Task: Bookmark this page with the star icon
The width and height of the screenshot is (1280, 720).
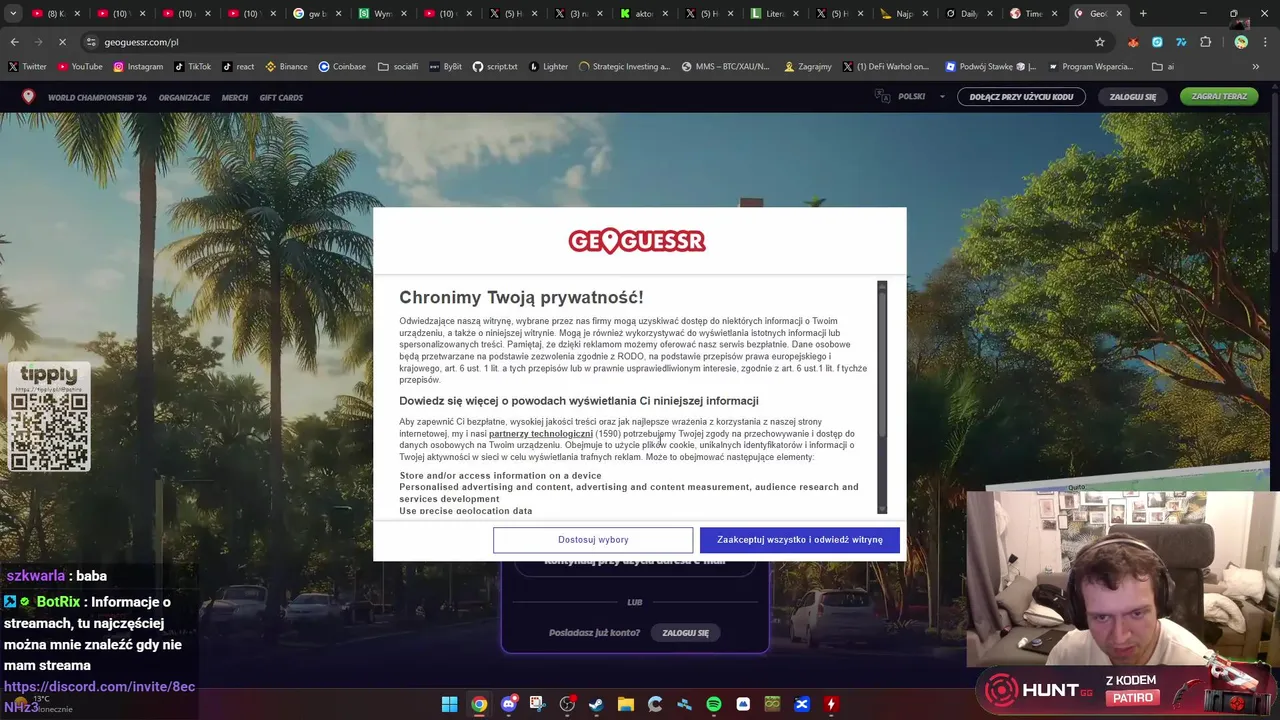Action: 1100,42
